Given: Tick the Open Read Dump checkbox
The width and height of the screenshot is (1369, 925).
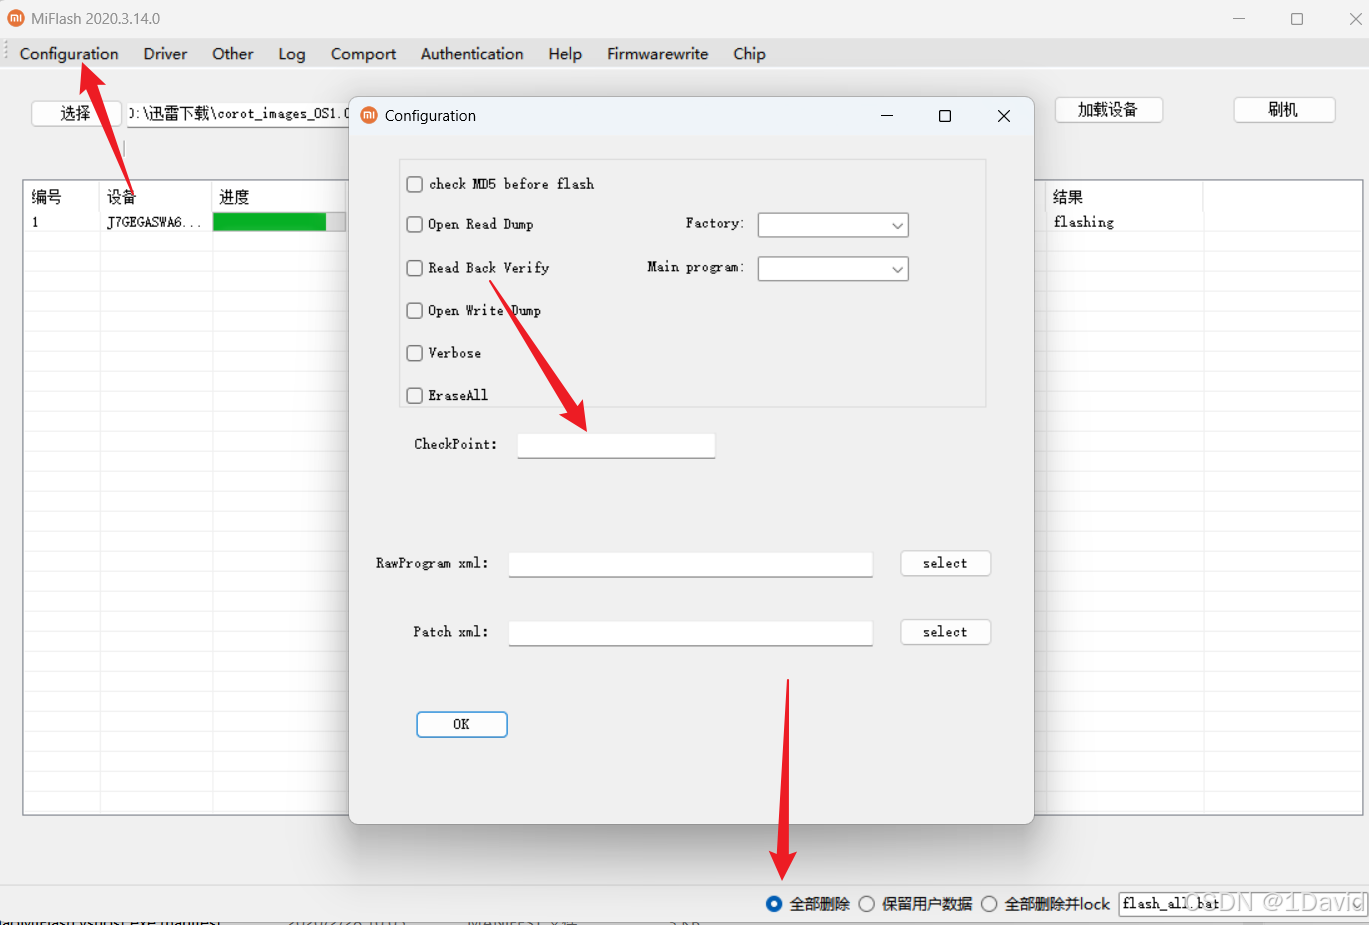Looking at the screenshot, I should click(x=415, y=224).
